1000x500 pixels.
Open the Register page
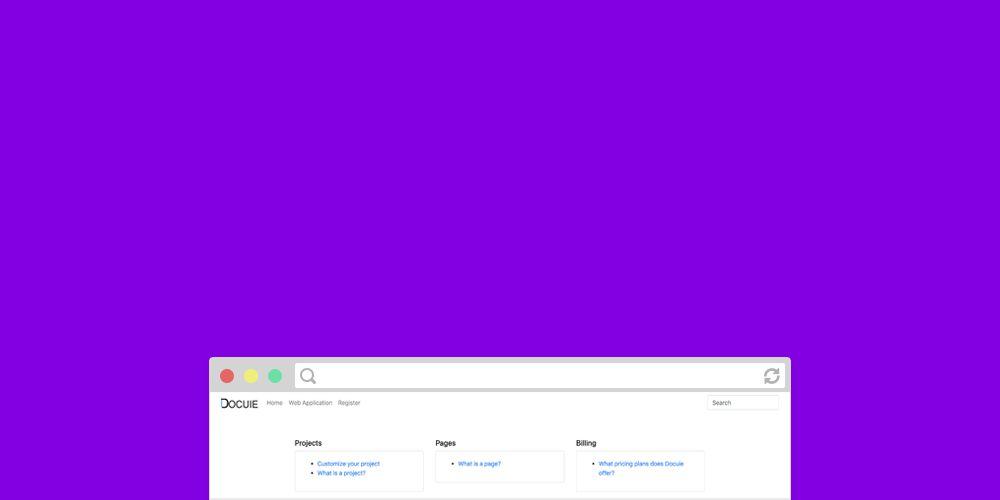pos(349,403)
